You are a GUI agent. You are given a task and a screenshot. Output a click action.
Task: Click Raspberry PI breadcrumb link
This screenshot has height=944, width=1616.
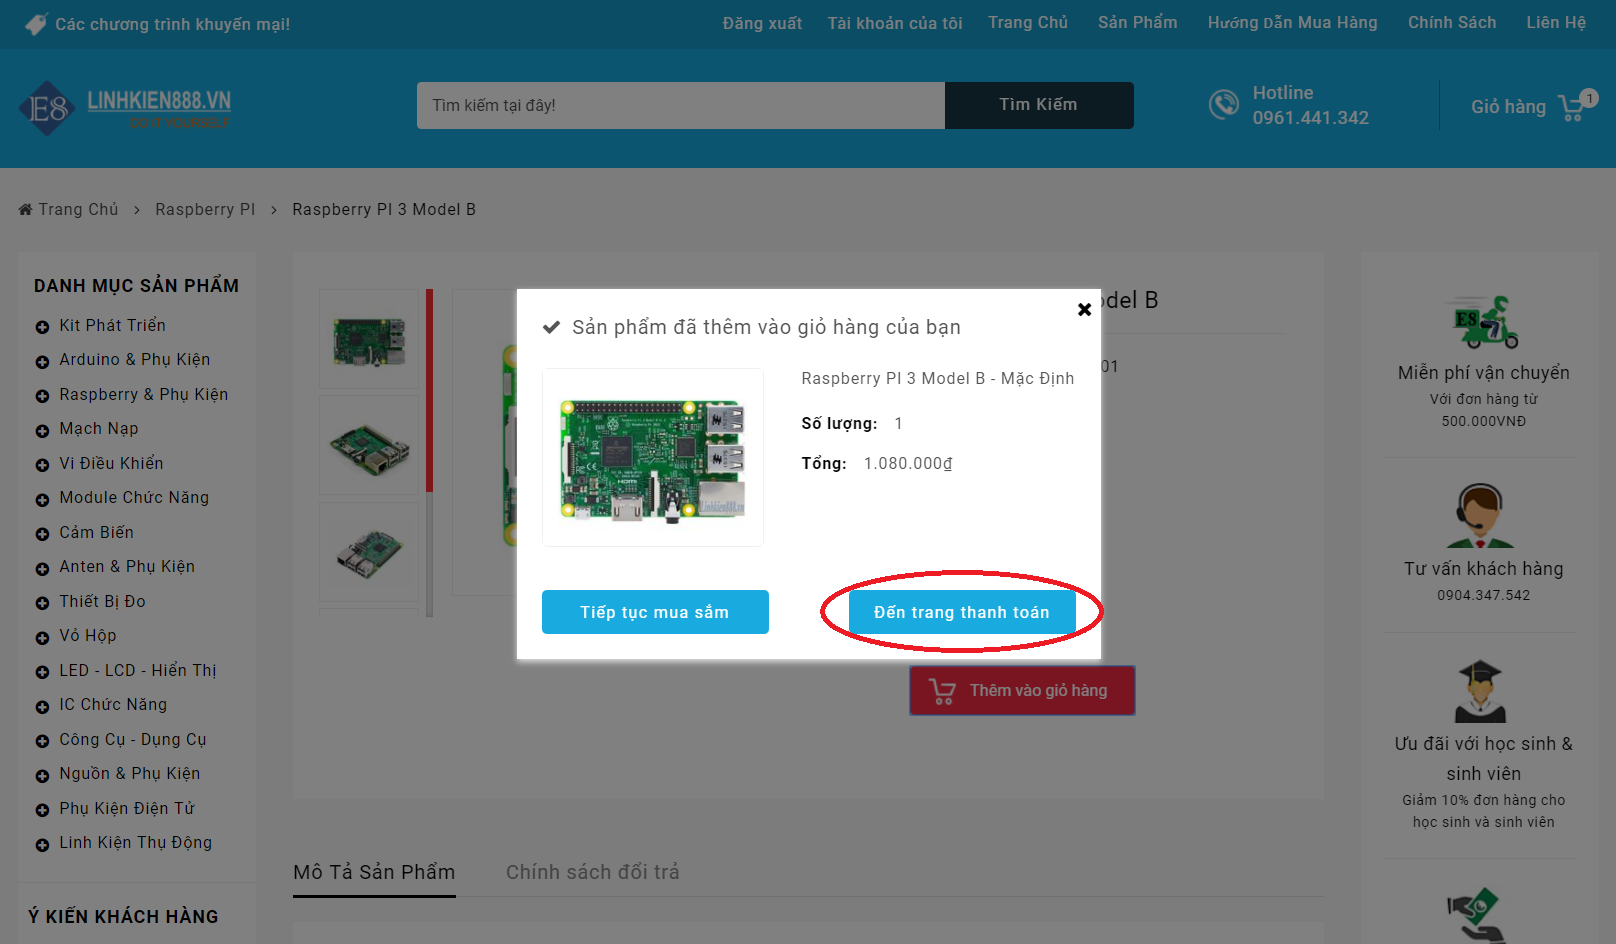(x=205, y=210)
